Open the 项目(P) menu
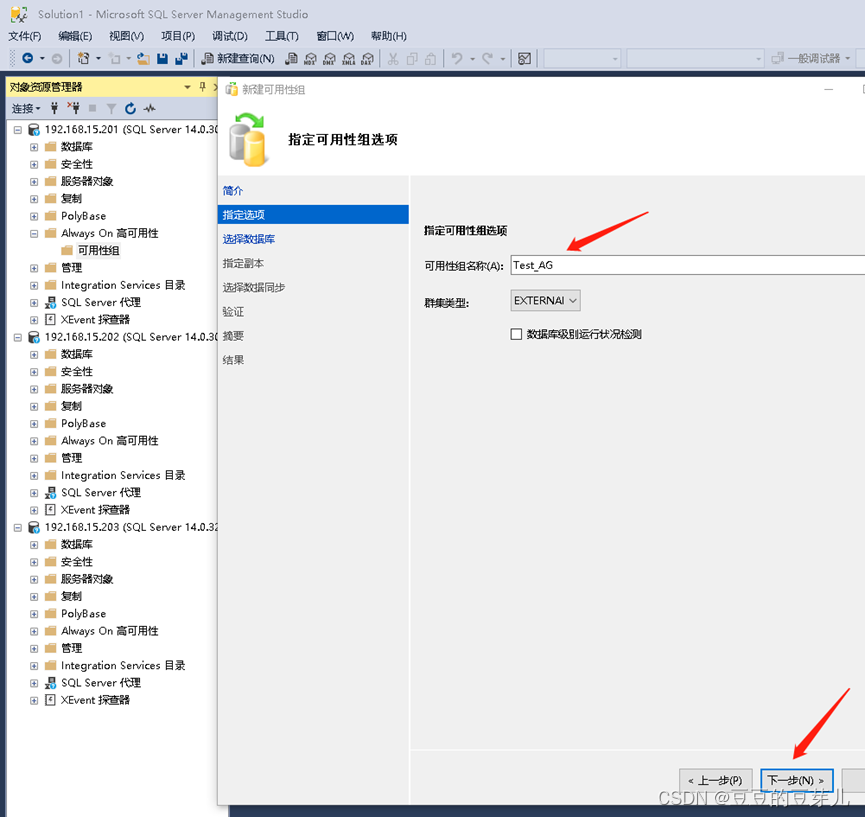 (178, 36)
